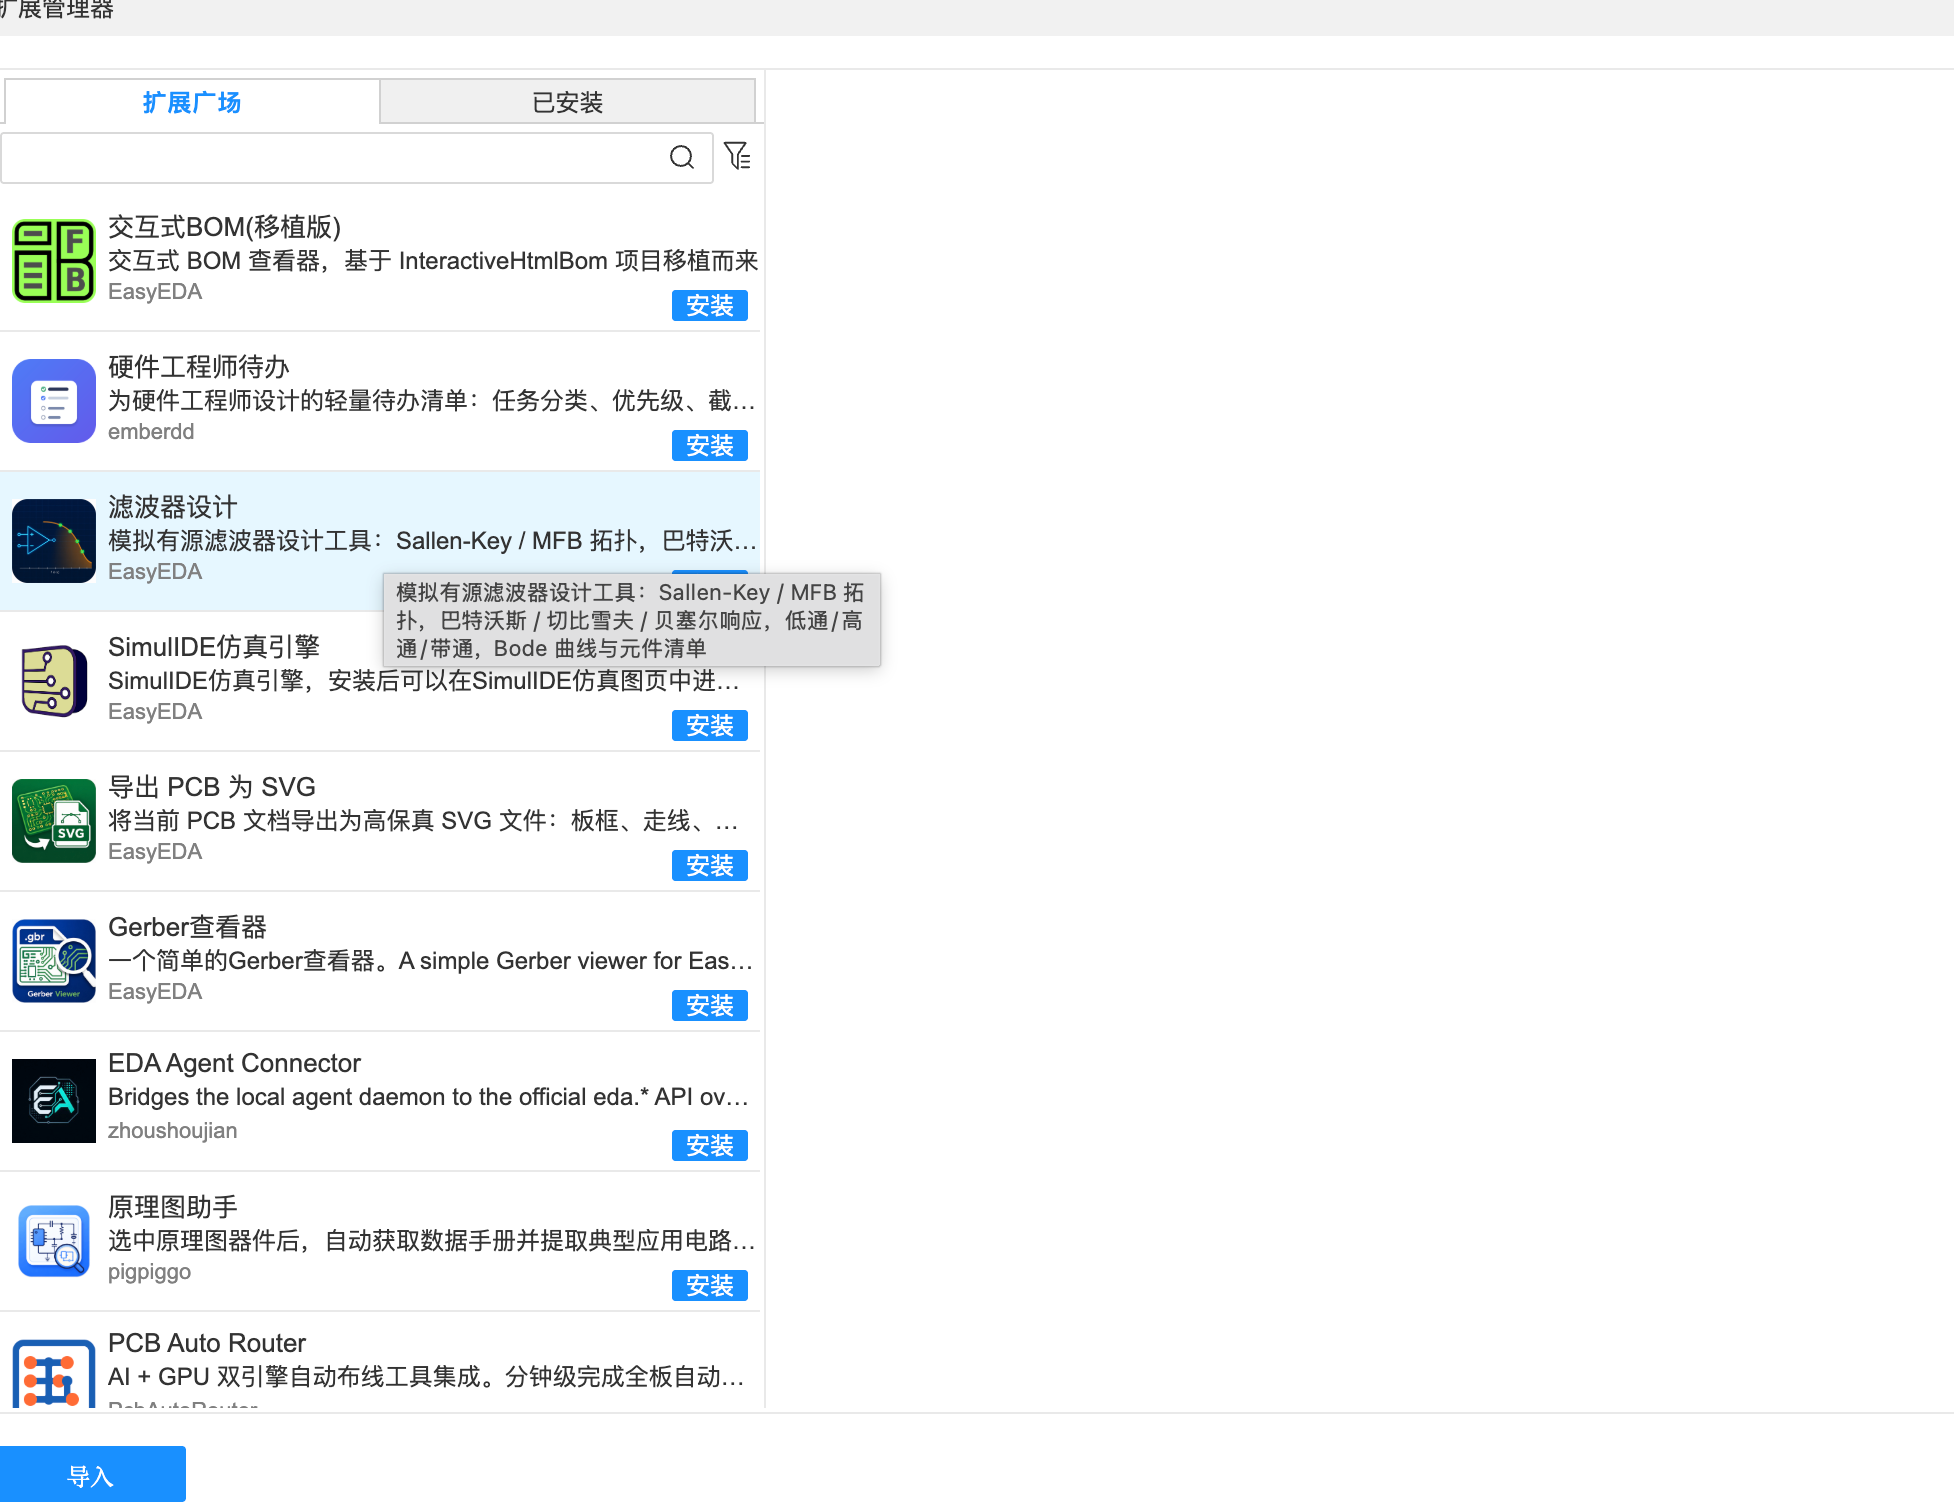Click the 硬件工程师待办 app icon
The image size is (1954, 1504).
[x=54, y=401]
